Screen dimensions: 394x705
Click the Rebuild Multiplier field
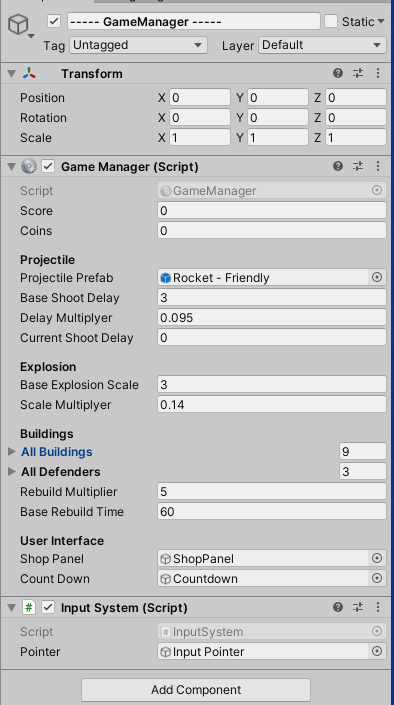click(272, 492)
